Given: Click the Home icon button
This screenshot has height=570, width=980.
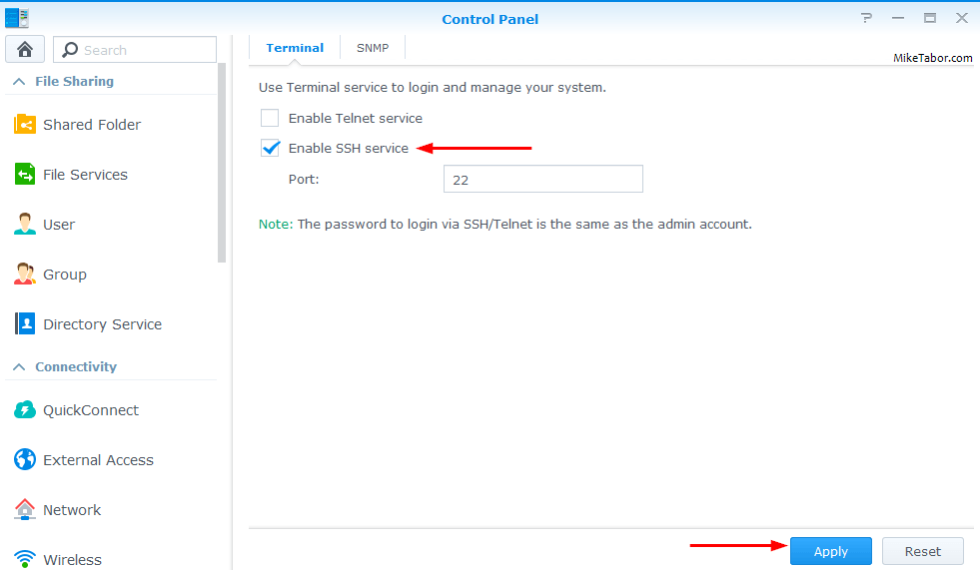Looking at the screenshot, I should pyautogui.click(x=25, y=49).
